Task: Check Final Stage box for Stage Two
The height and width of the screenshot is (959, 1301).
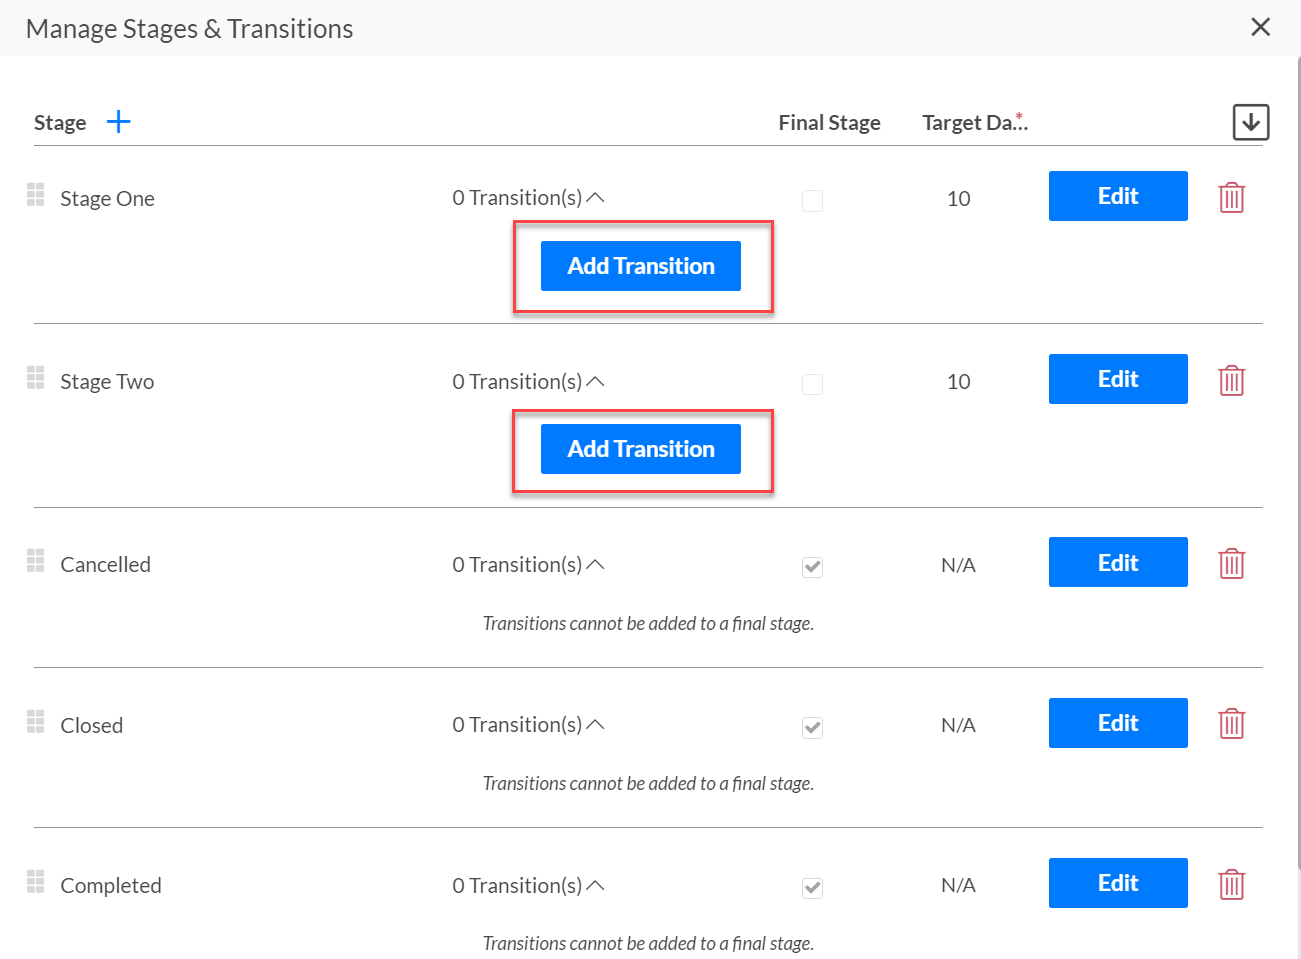Action: click(x=812, y=384)
